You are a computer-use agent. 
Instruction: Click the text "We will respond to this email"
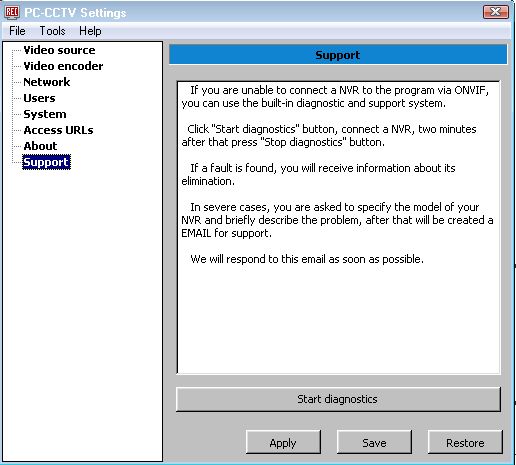point(258,259)
